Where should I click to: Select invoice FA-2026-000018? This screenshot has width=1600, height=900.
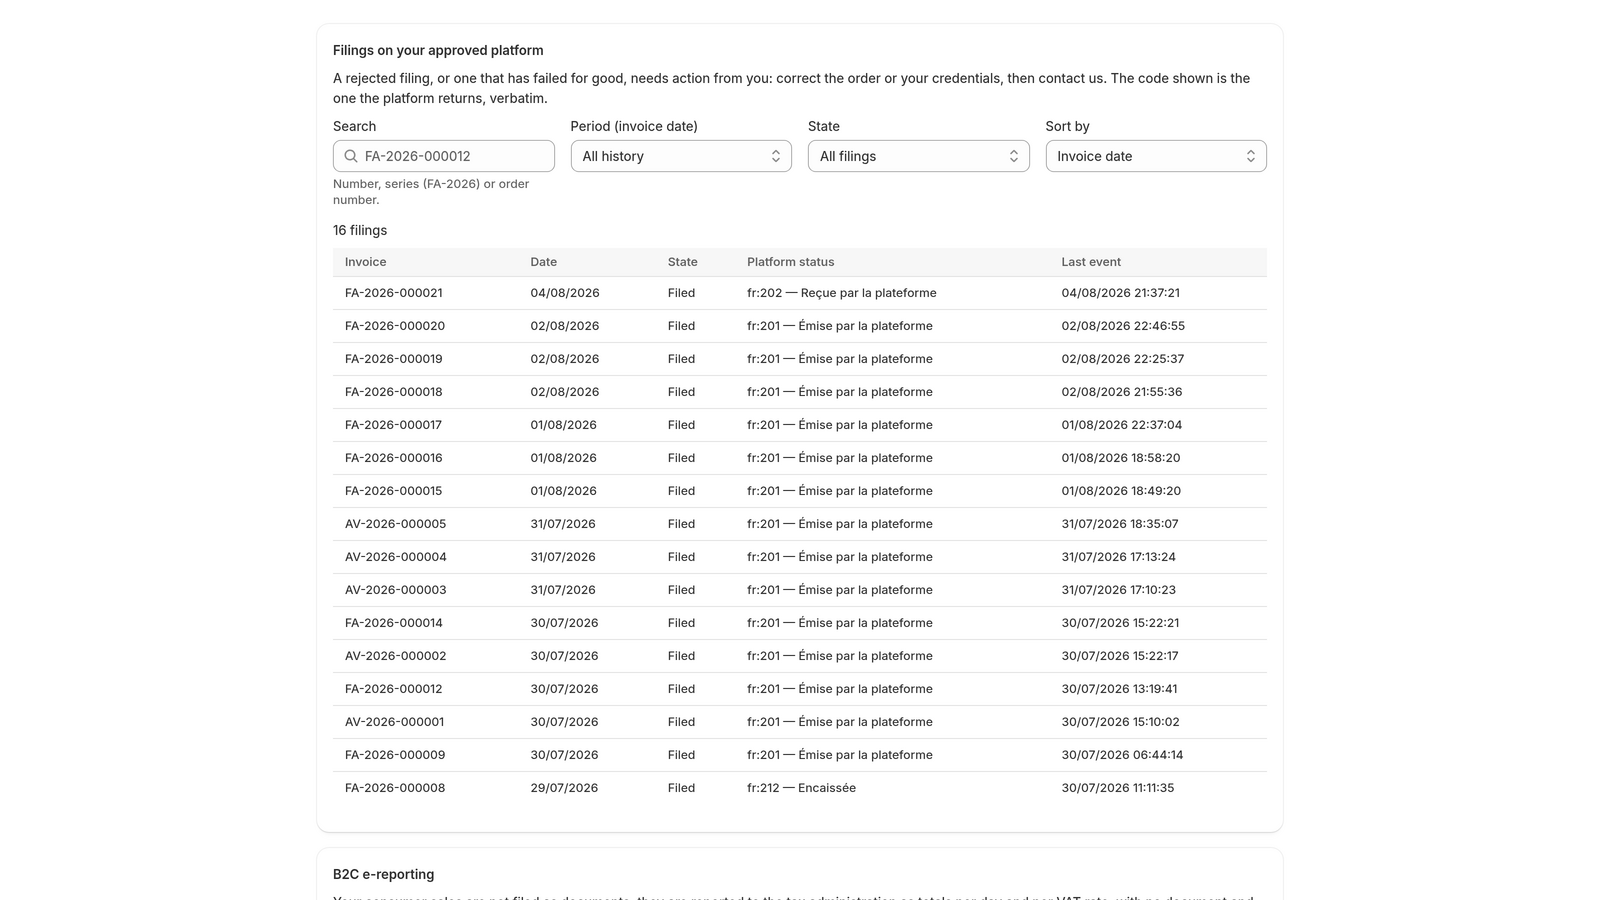click(x=394, y=392)
